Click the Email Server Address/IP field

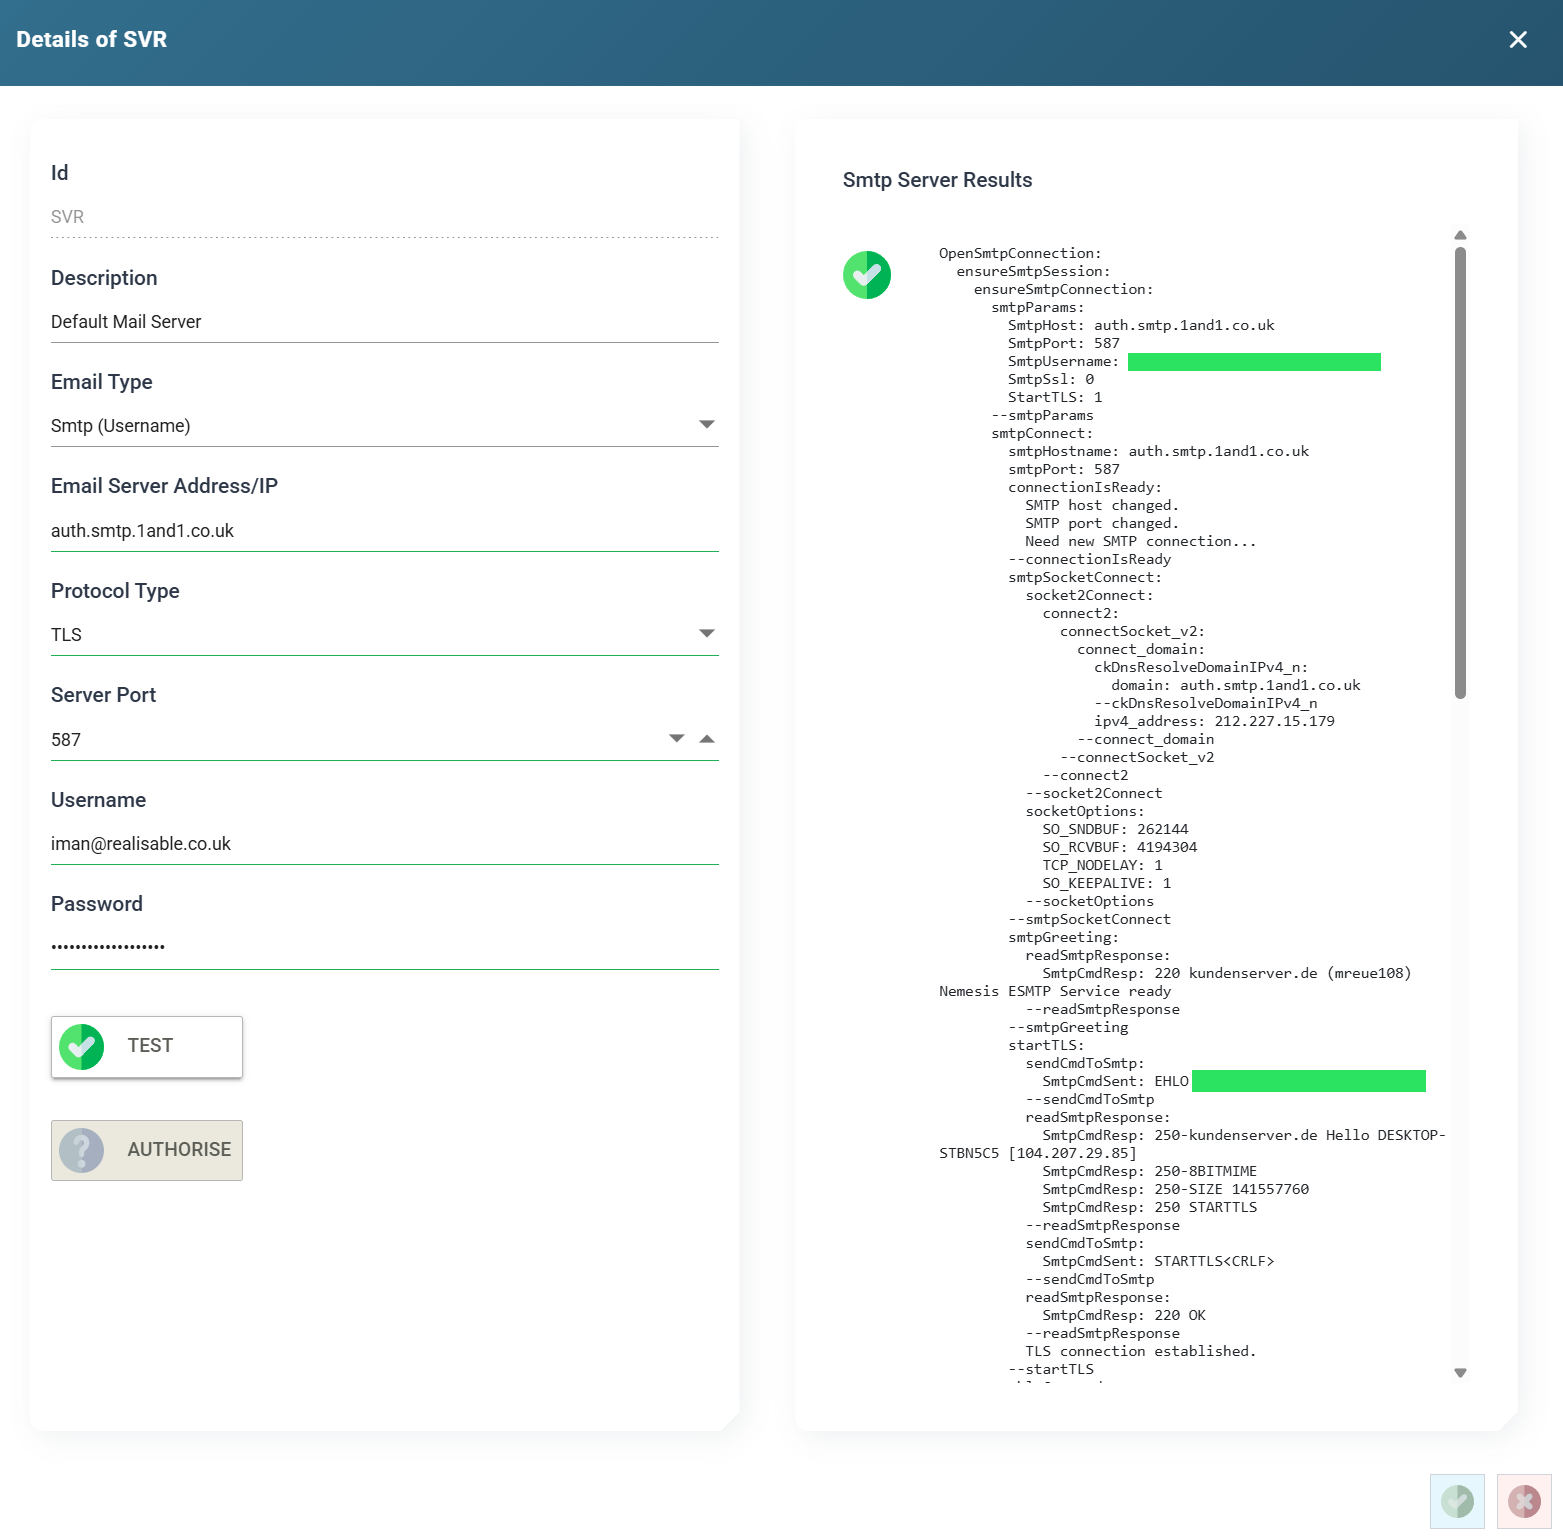(x=384, y=531)
